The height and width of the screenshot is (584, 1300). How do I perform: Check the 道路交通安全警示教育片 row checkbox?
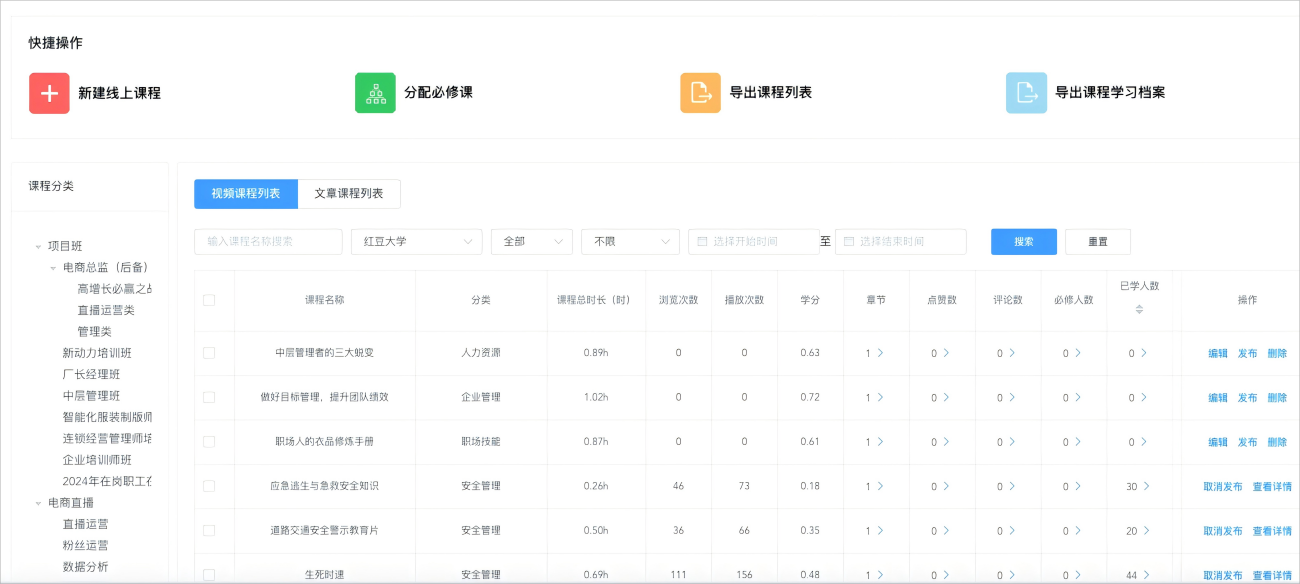(x=209, y=530)
